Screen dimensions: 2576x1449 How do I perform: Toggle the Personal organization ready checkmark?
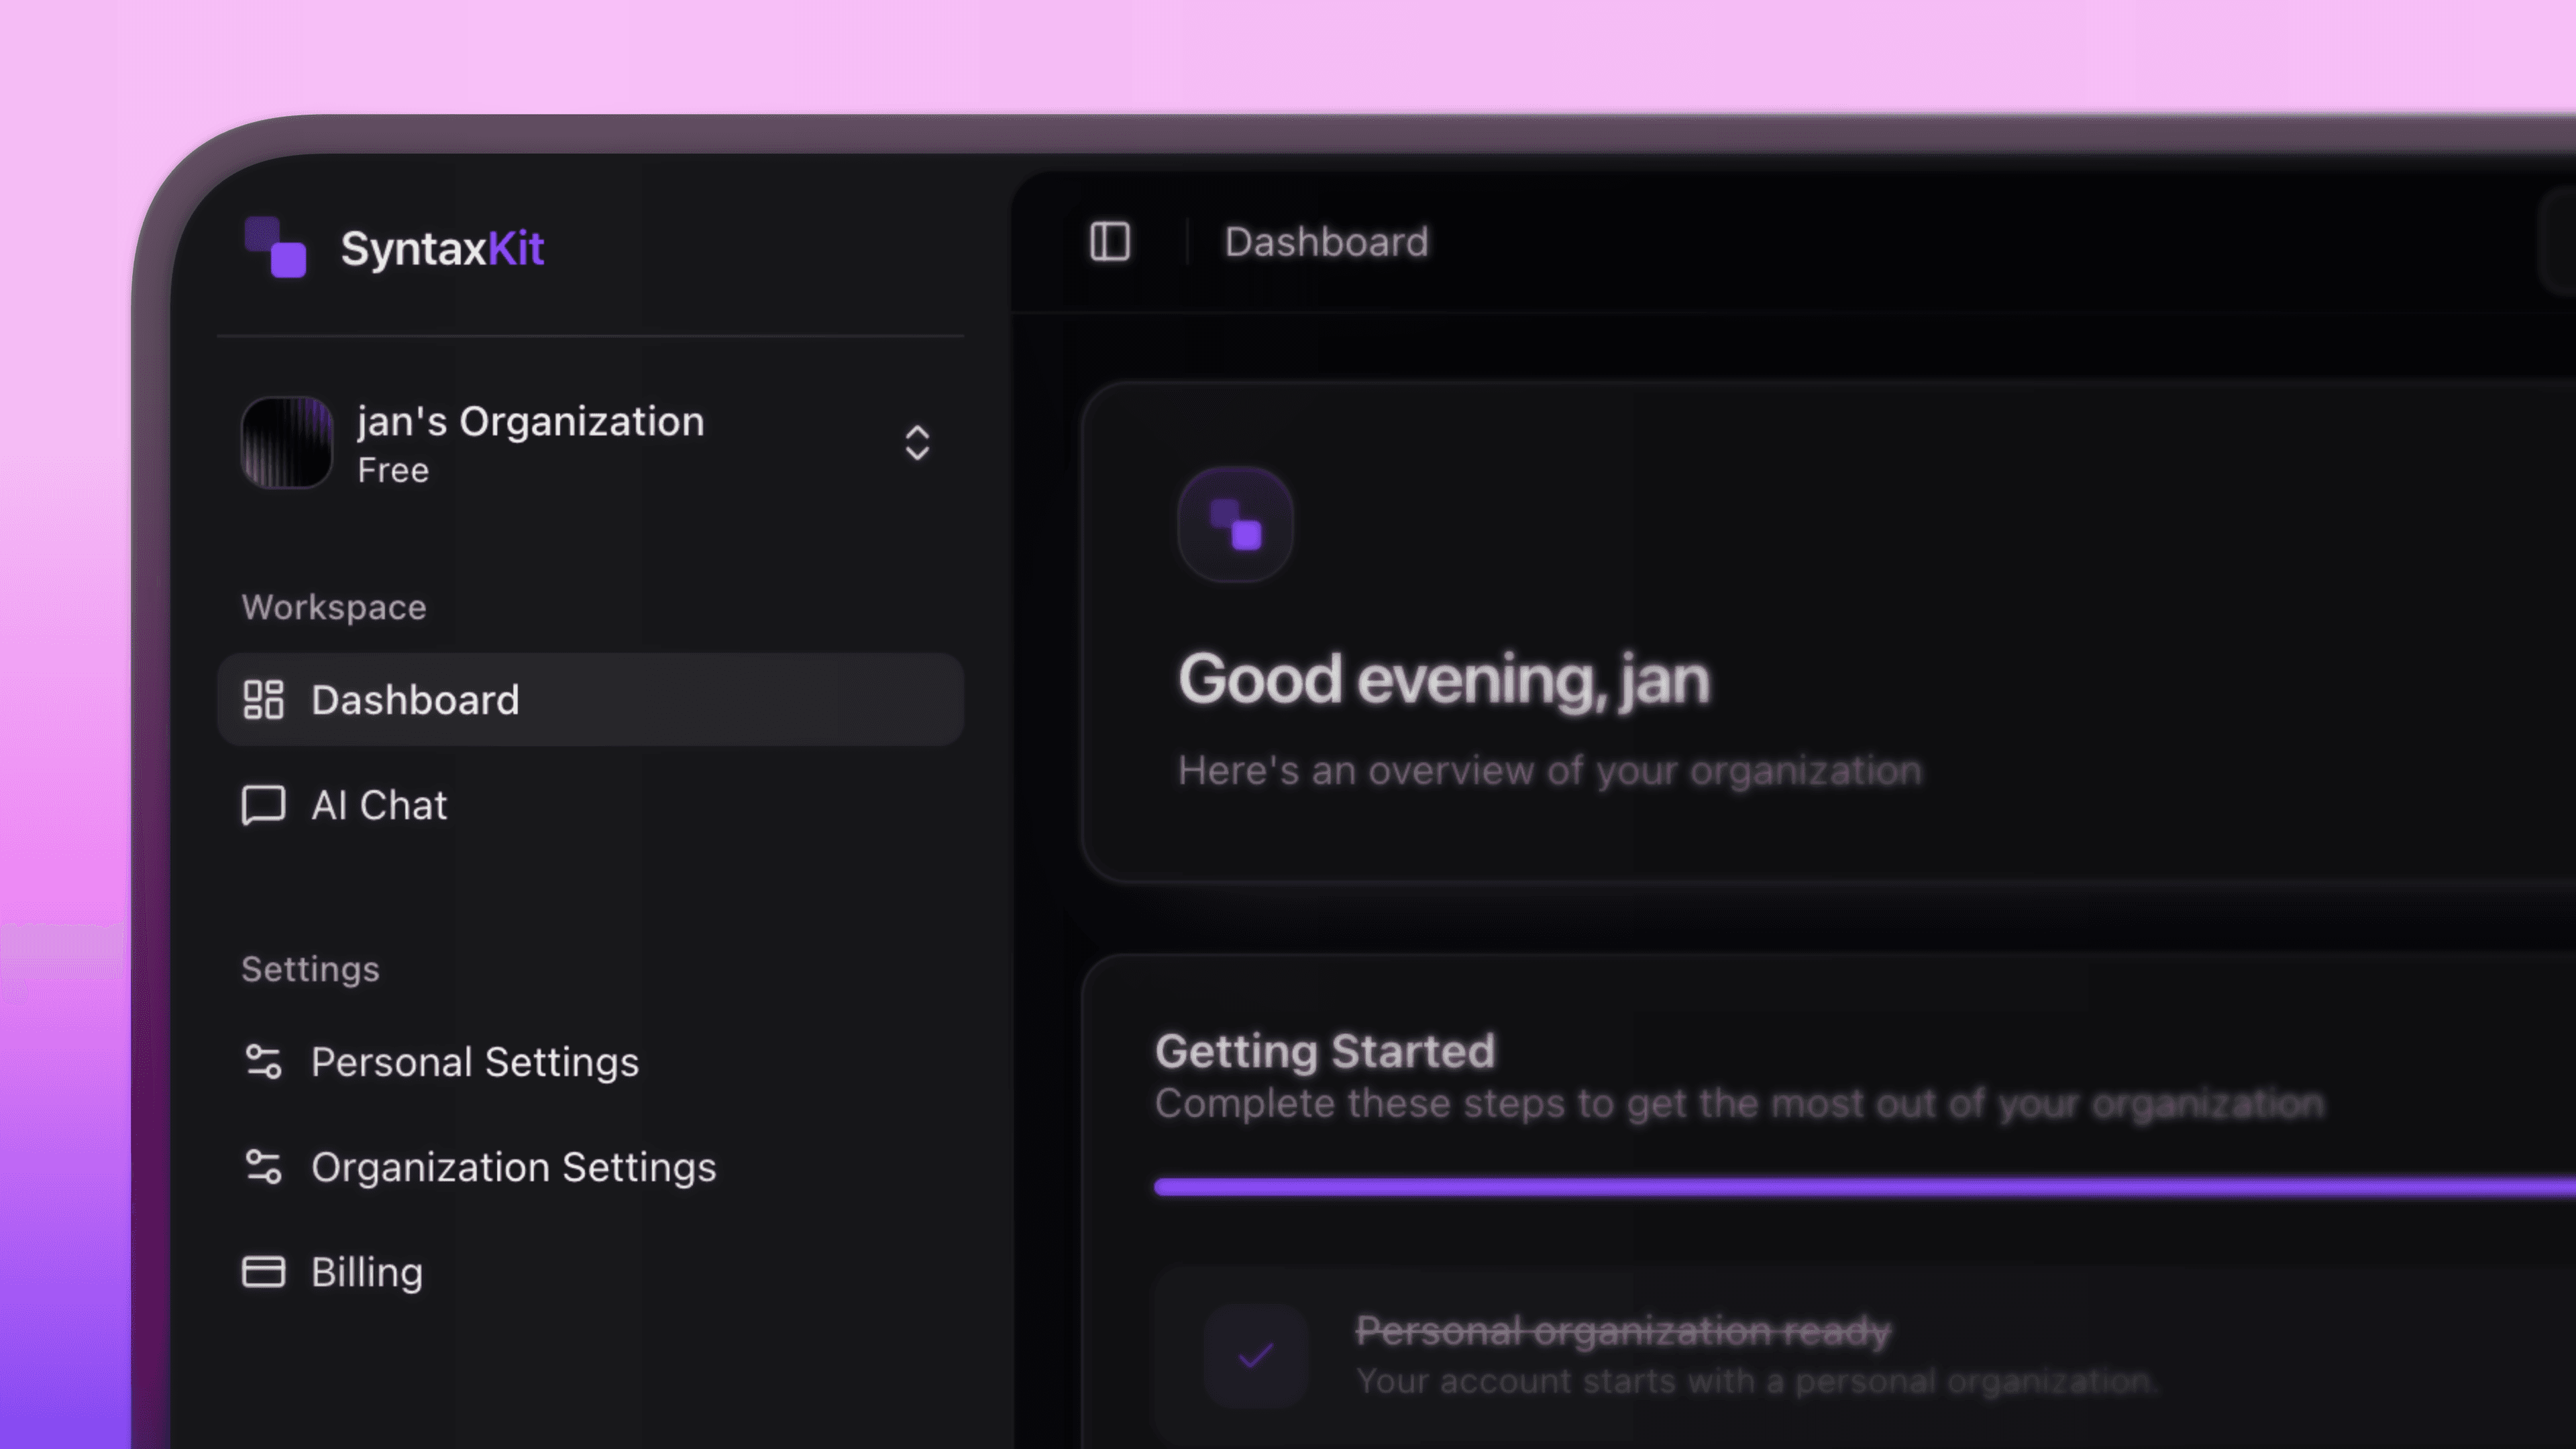click(x=1256, y=1356)
